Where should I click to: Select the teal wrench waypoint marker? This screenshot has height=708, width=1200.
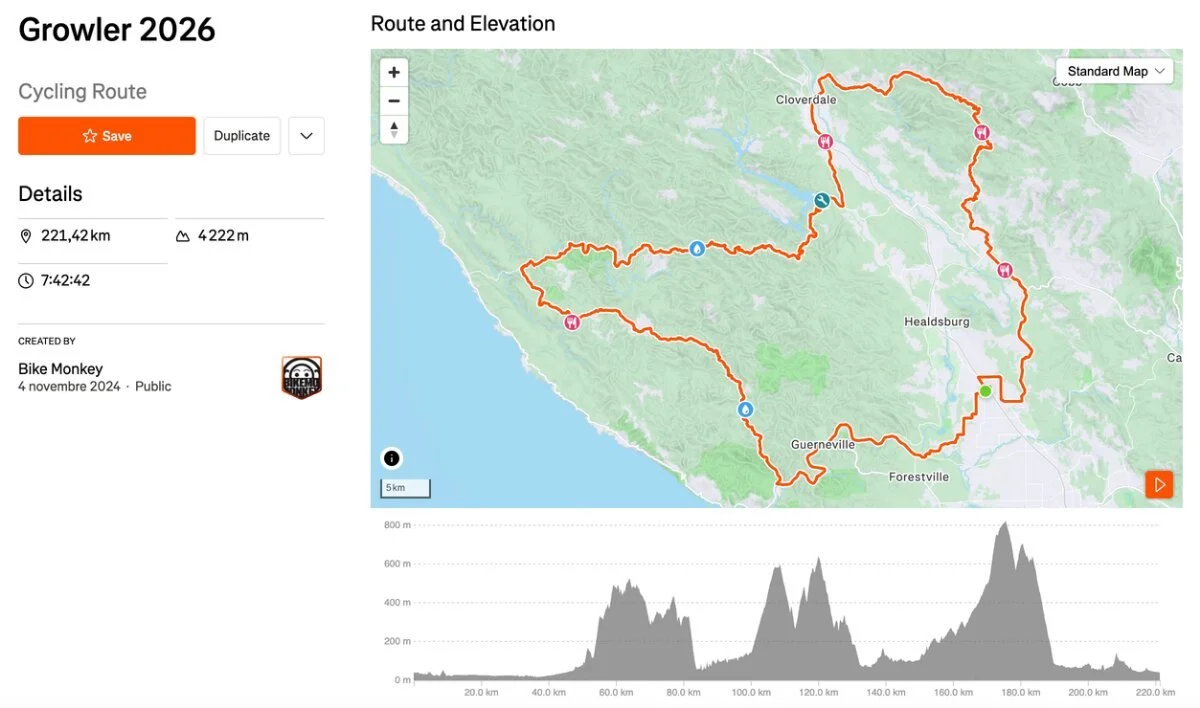(x=821, y=201)
